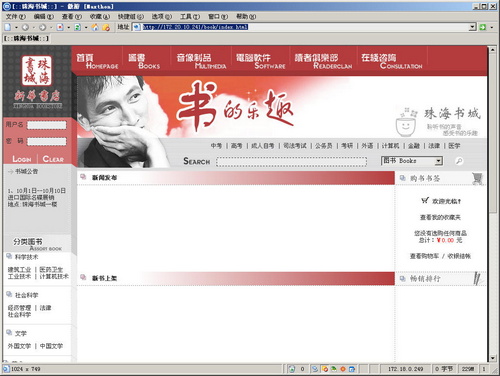Click the page icon in address bar
Viewport: 500px width, 376px height.
[137, 27]
